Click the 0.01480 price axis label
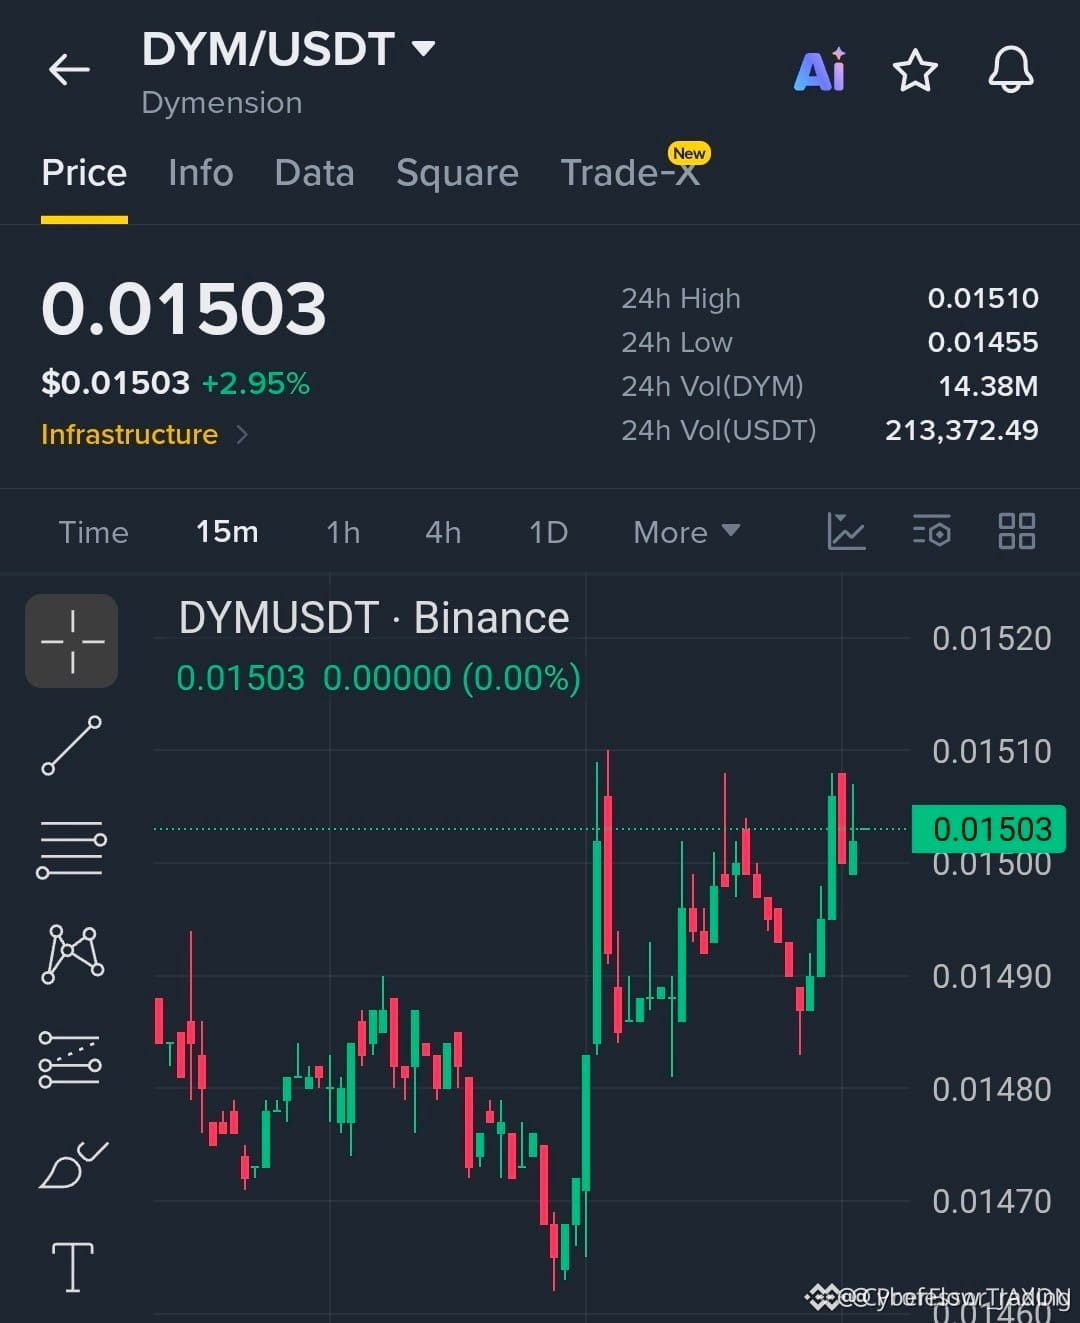This screenshot has width=1080, height=1323. [x=992, y=1089]
